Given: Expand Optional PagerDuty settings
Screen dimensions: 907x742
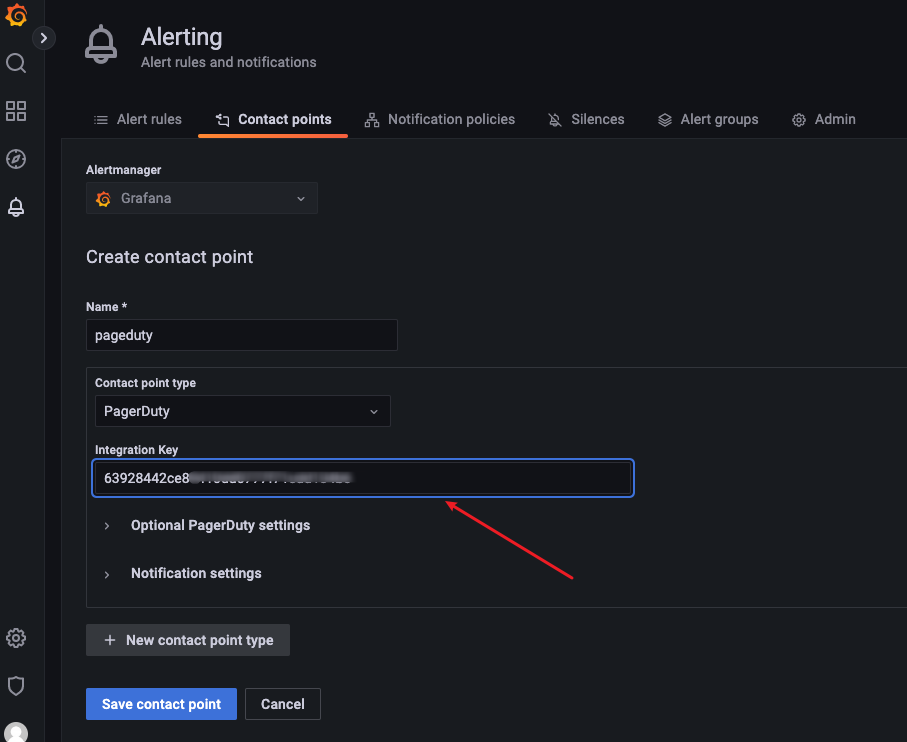Looking at the screenshot, I should (207, 526).
